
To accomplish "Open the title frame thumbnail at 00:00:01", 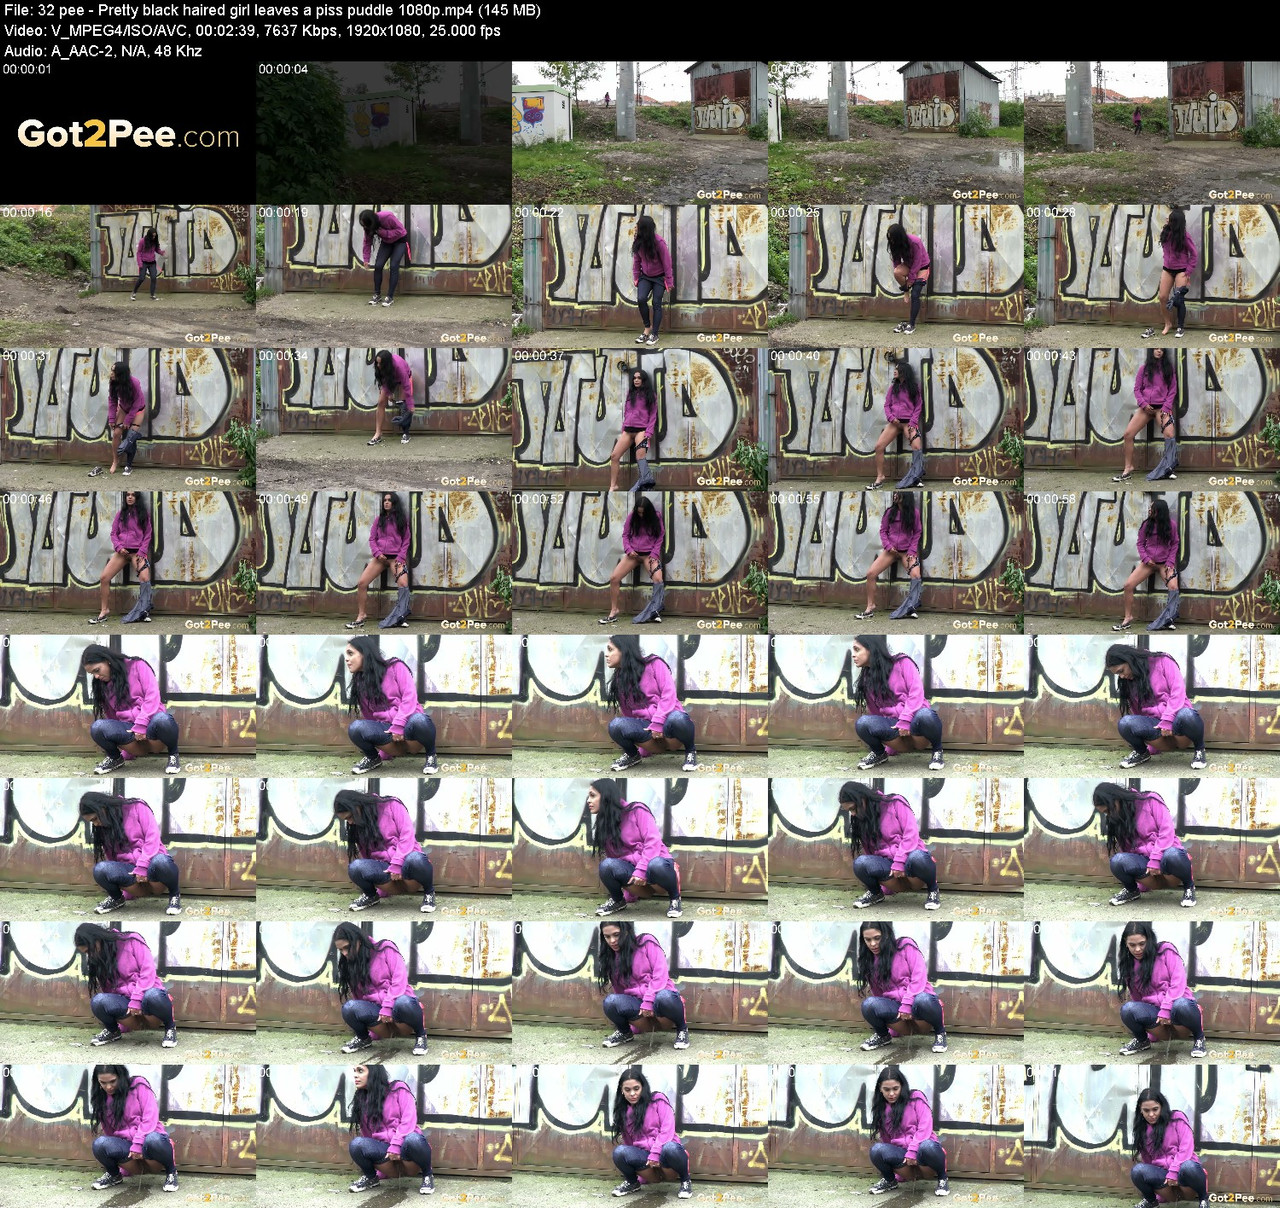I will click(128, 133).
